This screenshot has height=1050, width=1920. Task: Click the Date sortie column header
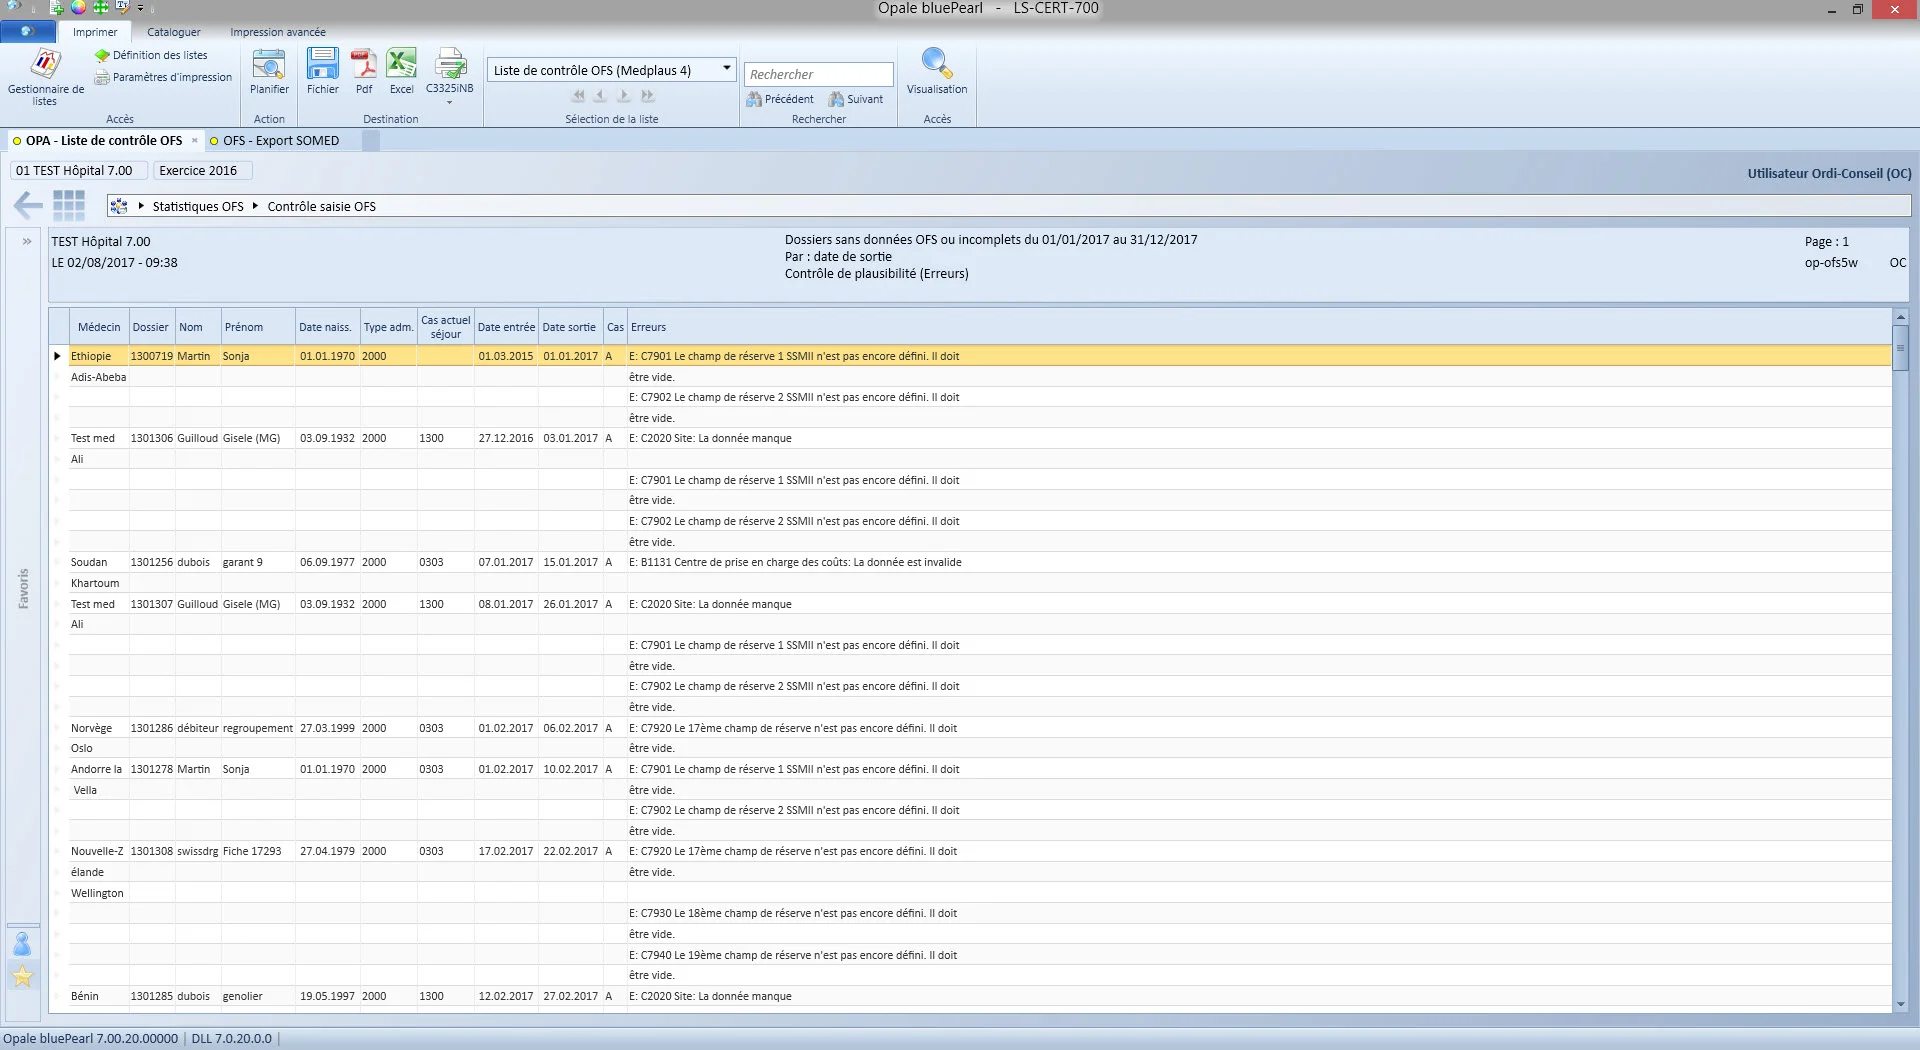click(x=570, y=327)
